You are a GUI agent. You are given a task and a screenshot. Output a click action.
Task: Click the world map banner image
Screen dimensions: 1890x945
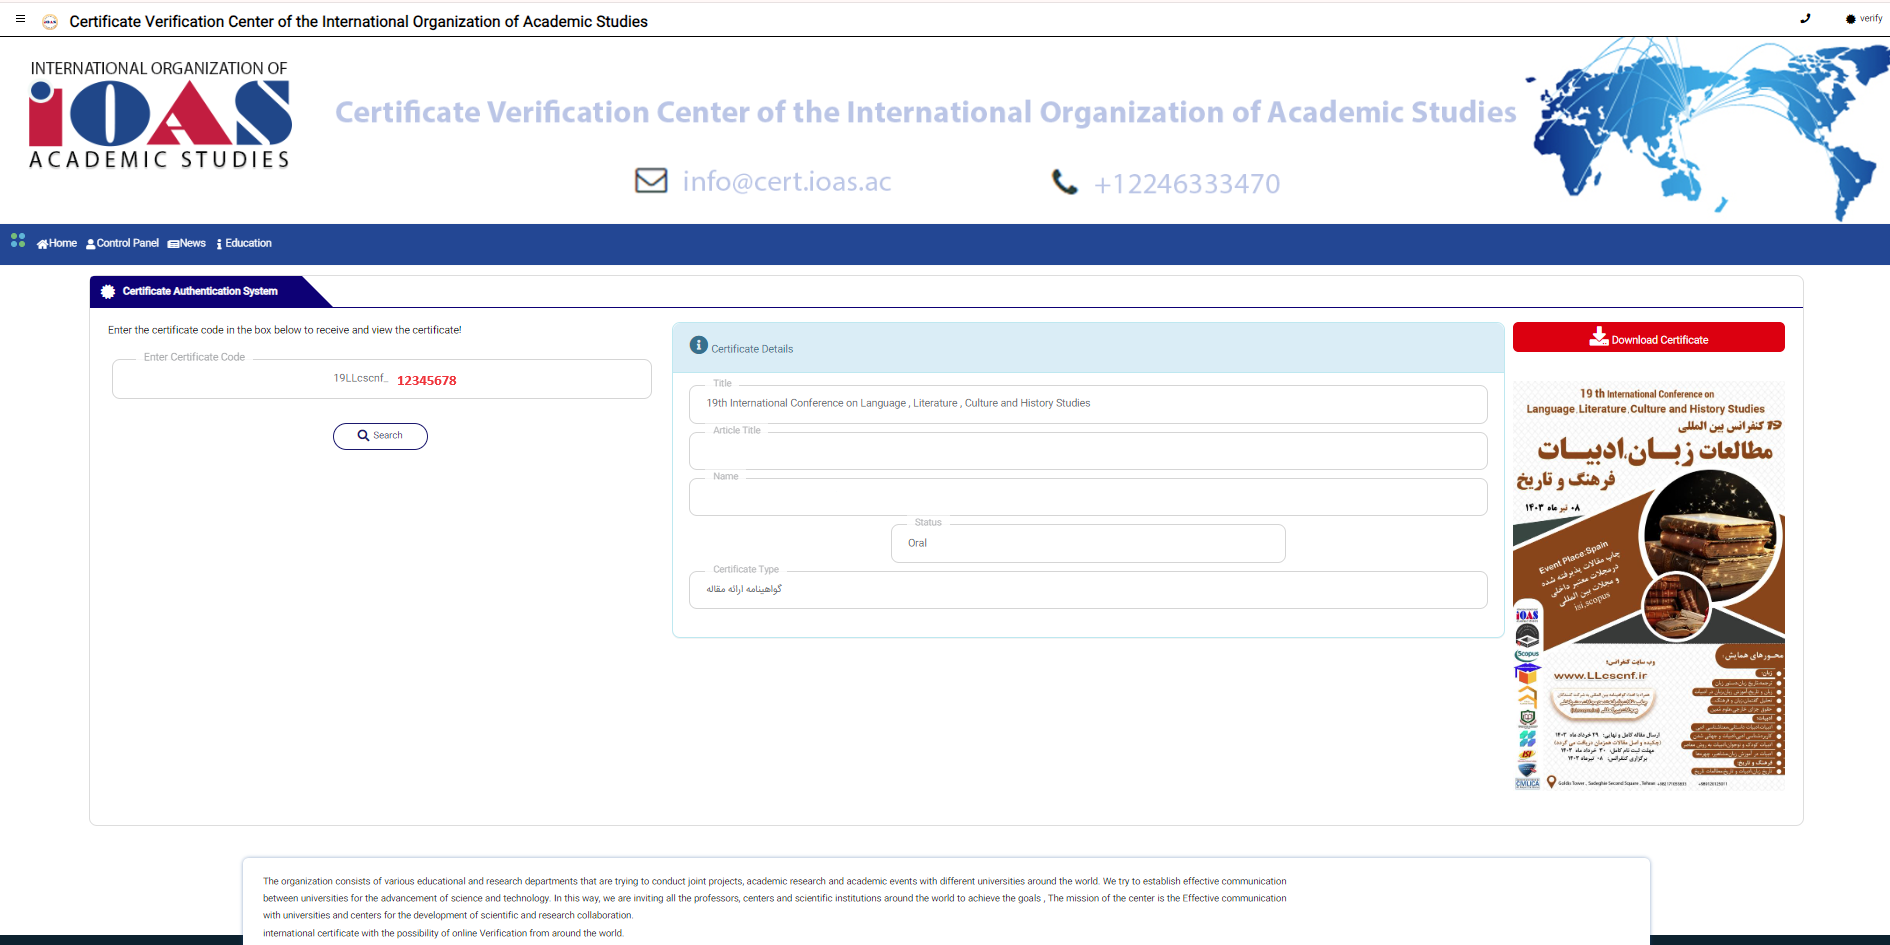pyautogui.click(x=1706, y=128)
